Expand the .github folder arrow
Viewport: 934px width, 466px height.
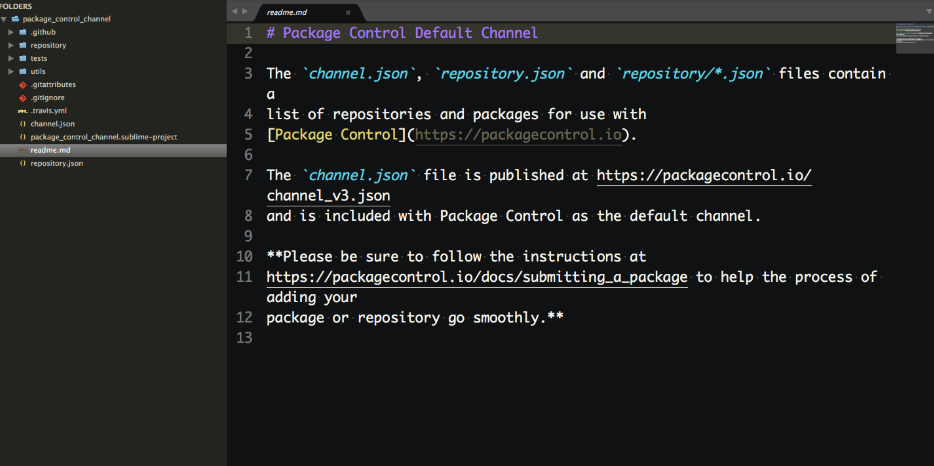11,32
